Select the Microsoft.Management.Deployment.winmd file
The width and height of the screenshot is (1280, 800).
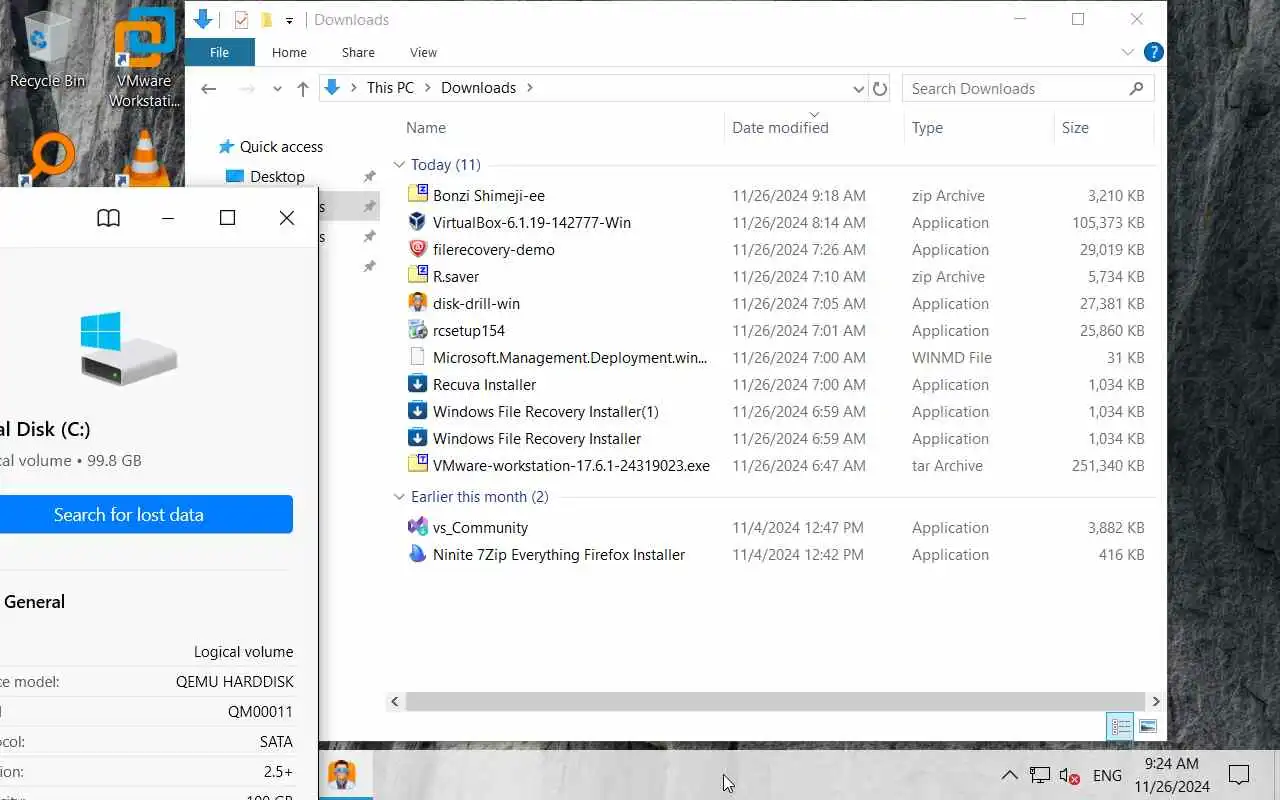(x=569, y=357)
